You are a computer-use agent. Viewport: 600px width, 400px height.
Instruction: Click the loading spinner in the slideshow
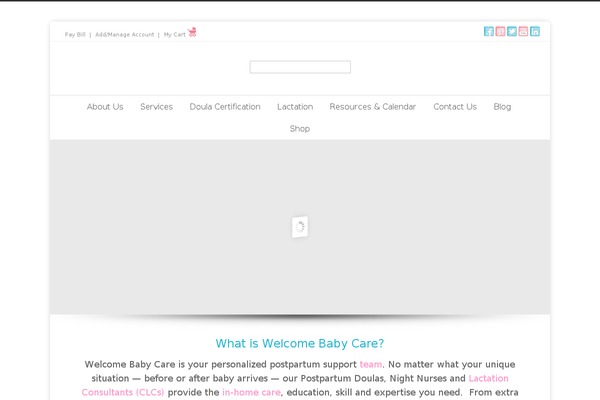click(x=300, y=227)
